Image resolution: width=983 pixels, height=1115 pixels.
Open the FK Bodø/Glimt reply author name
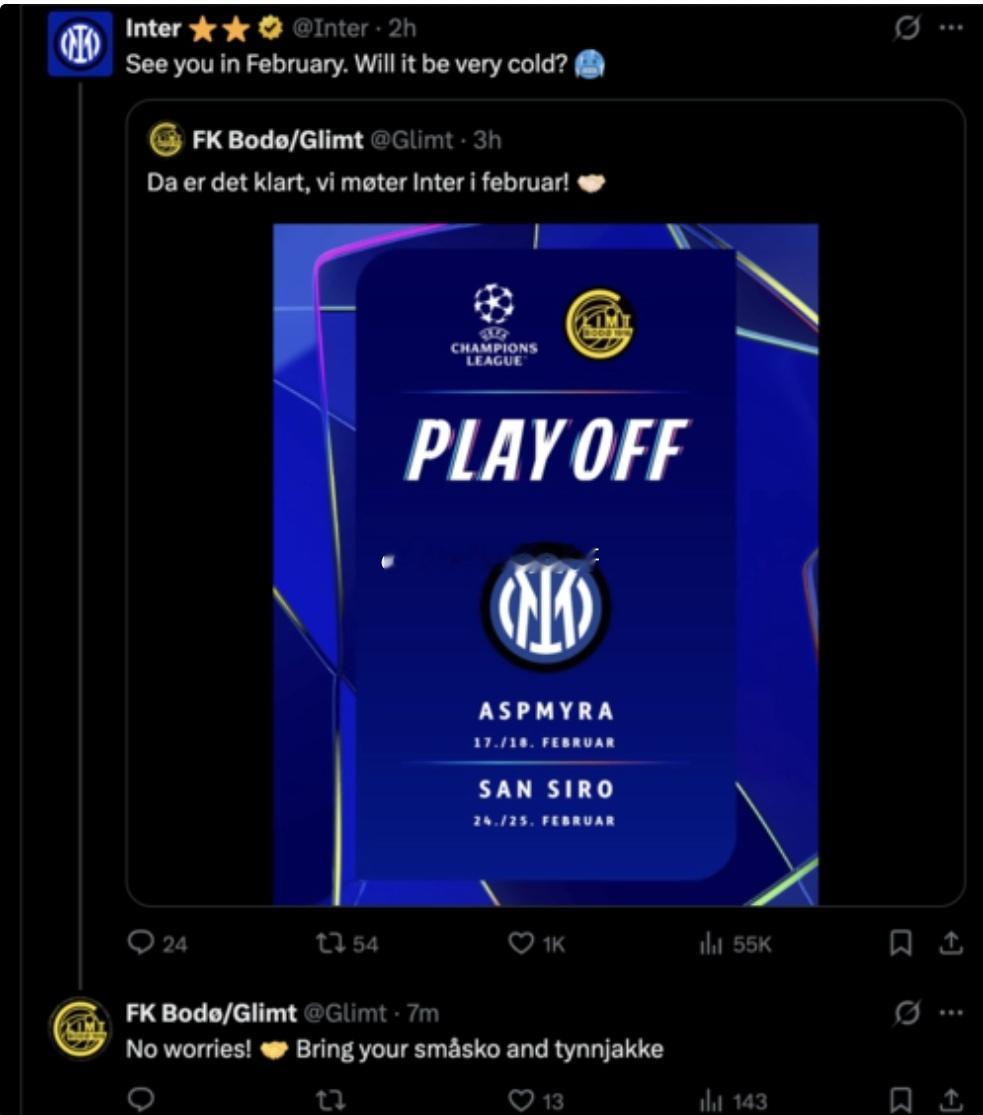[x=210, y=1013]
